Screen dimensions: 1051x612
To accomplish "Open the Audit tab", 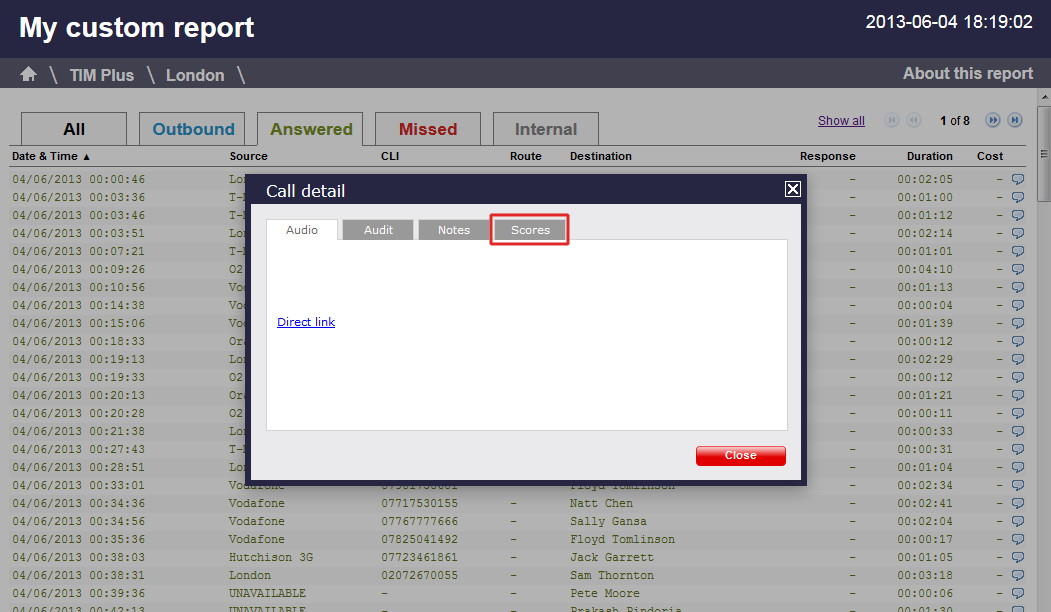I will point(378,230).
